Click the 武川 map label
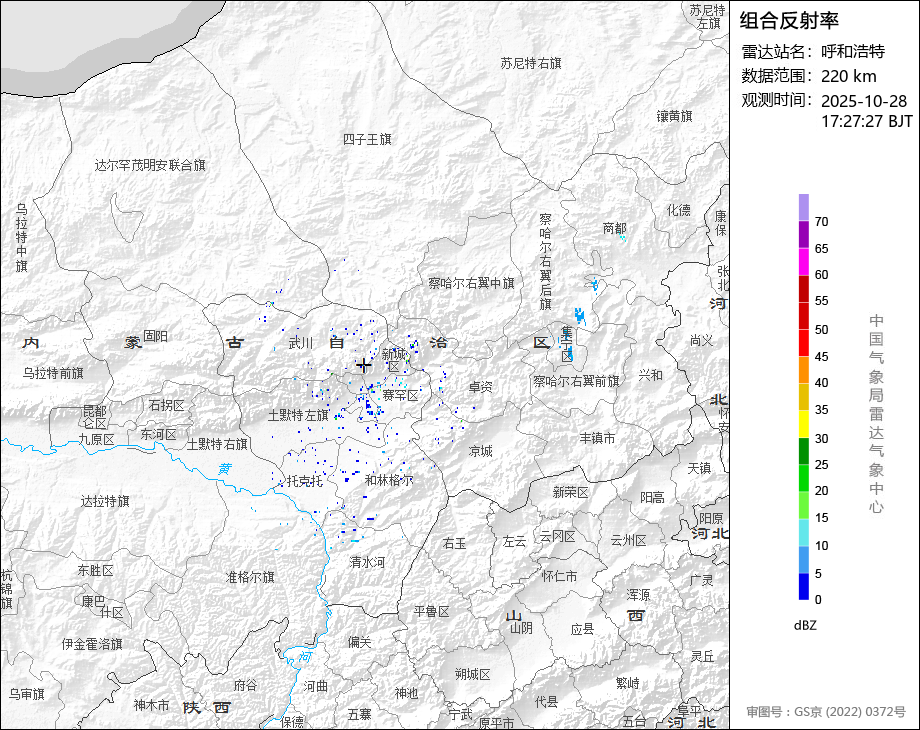Viewport: 920px width, 730px height. click(x=301, y=343)
